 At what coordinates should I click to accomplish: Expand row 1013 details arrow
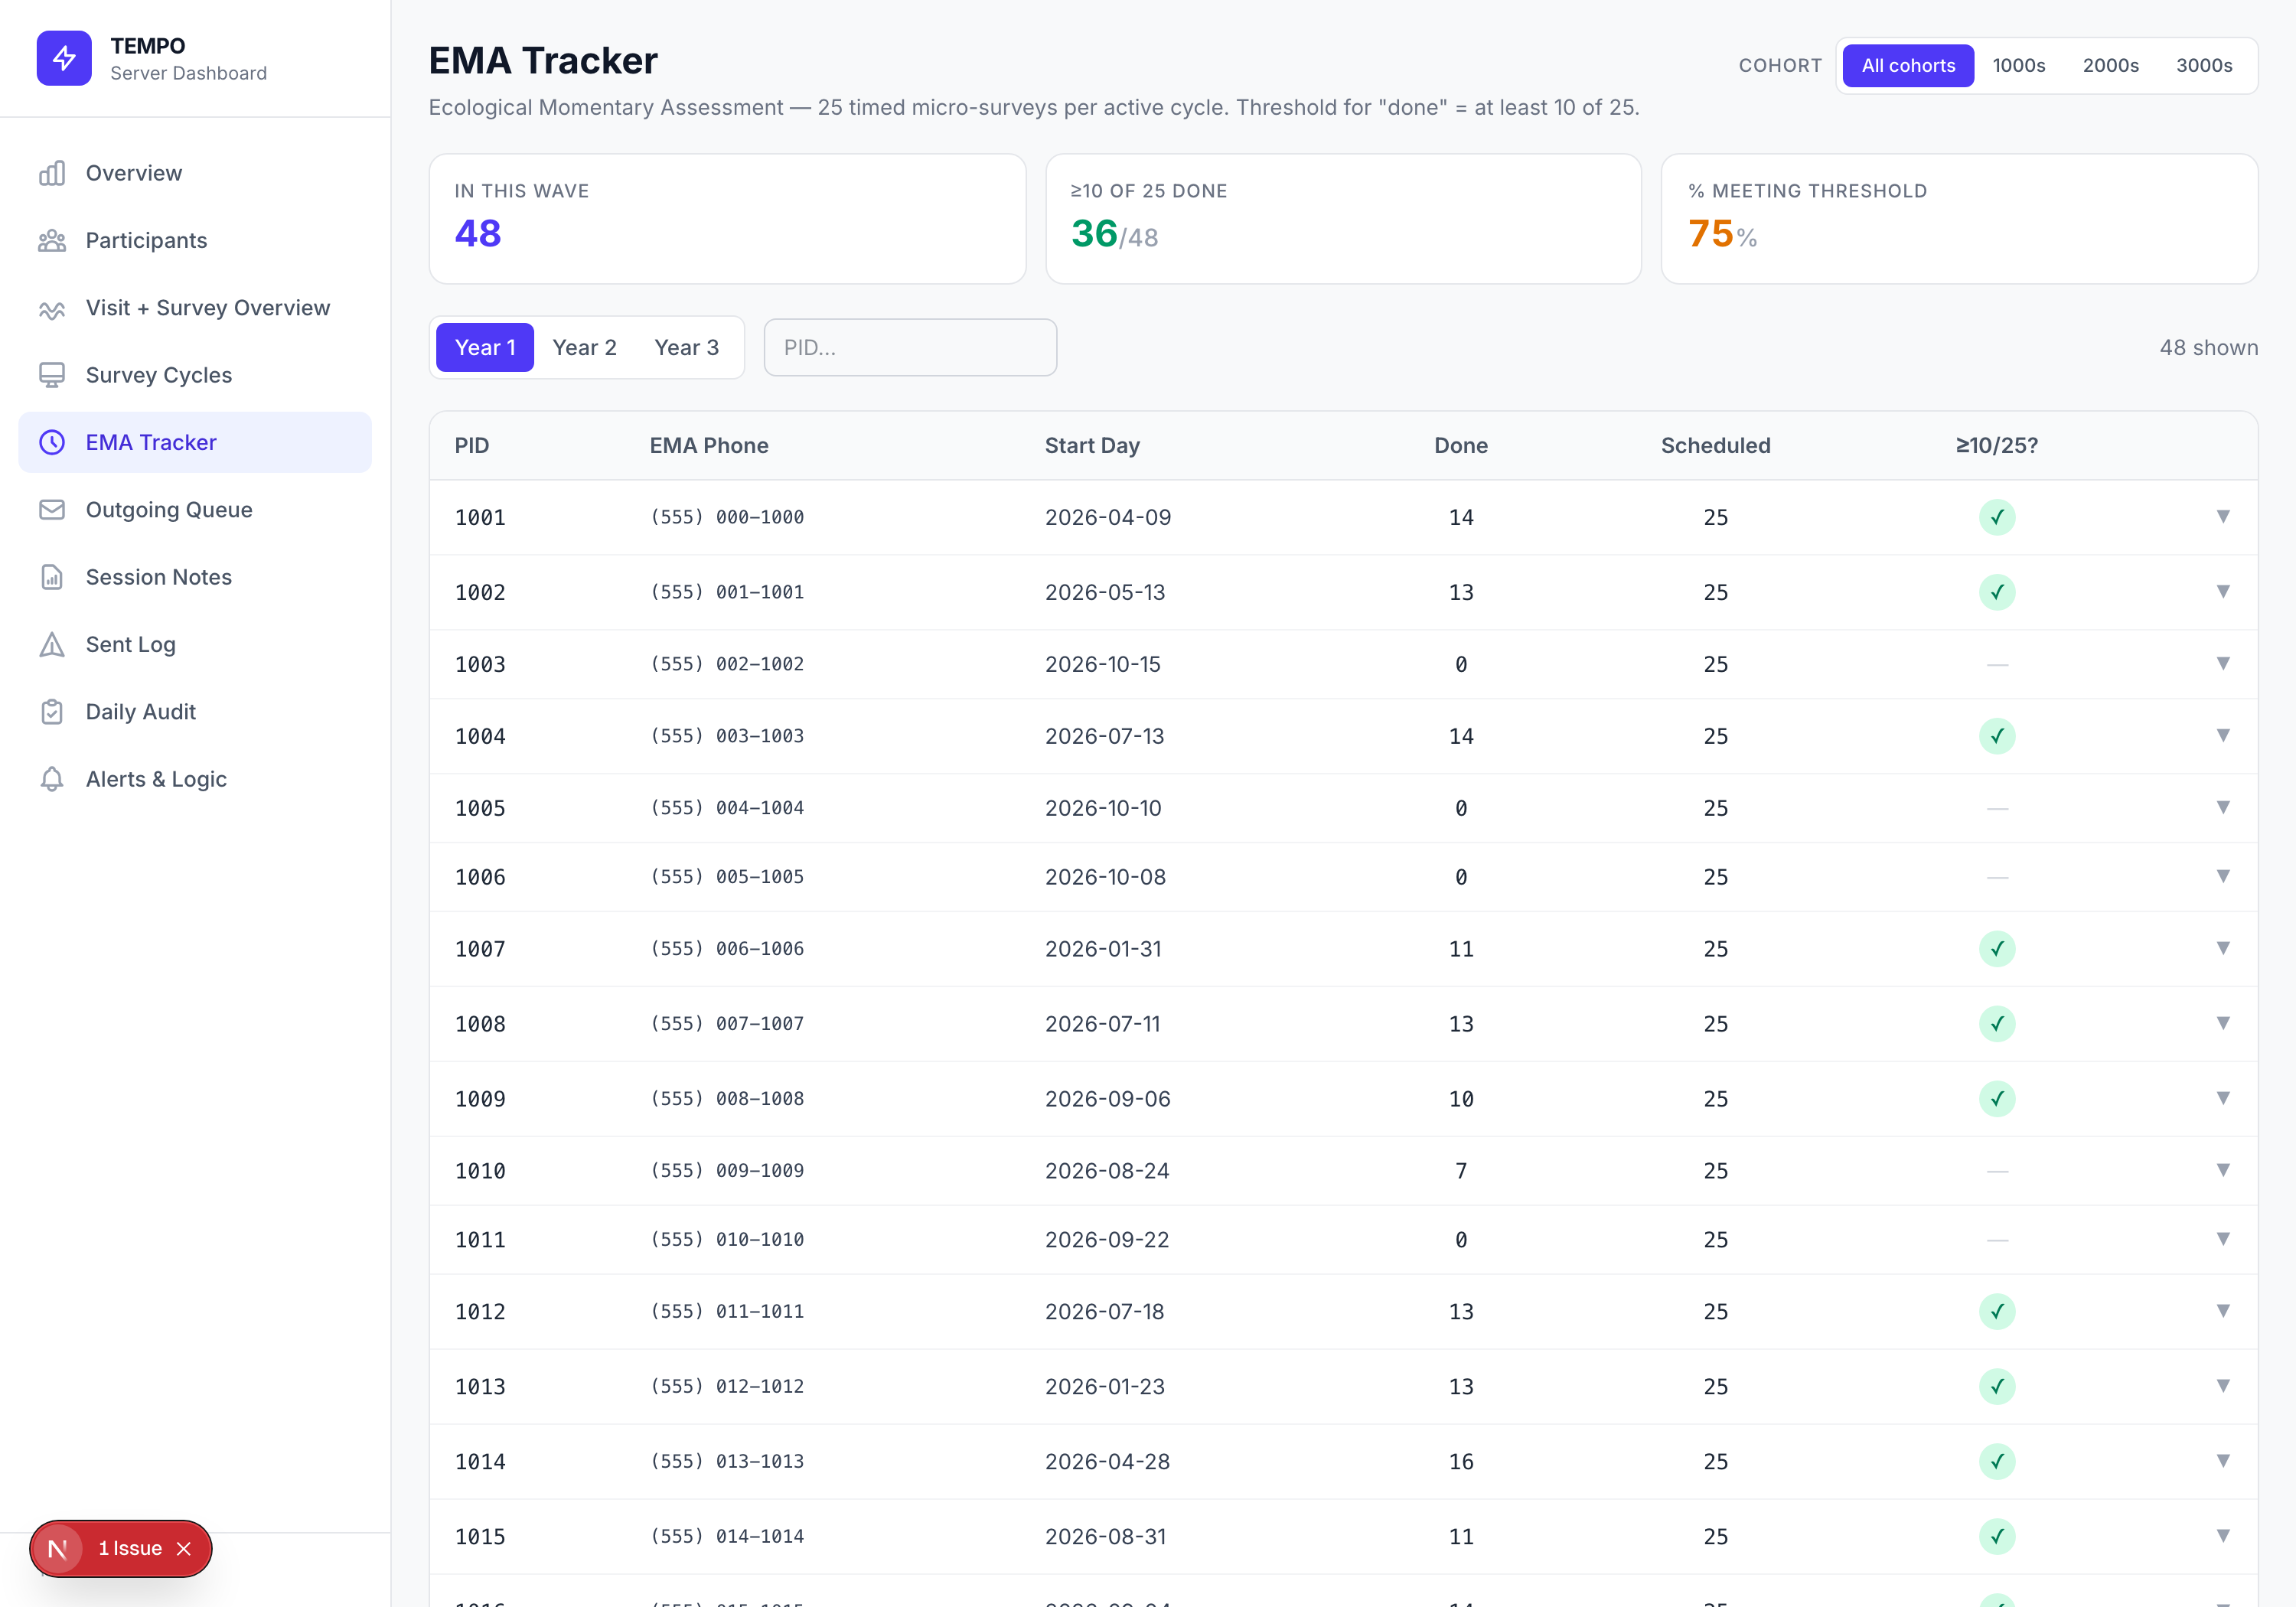point(2222,1387)
